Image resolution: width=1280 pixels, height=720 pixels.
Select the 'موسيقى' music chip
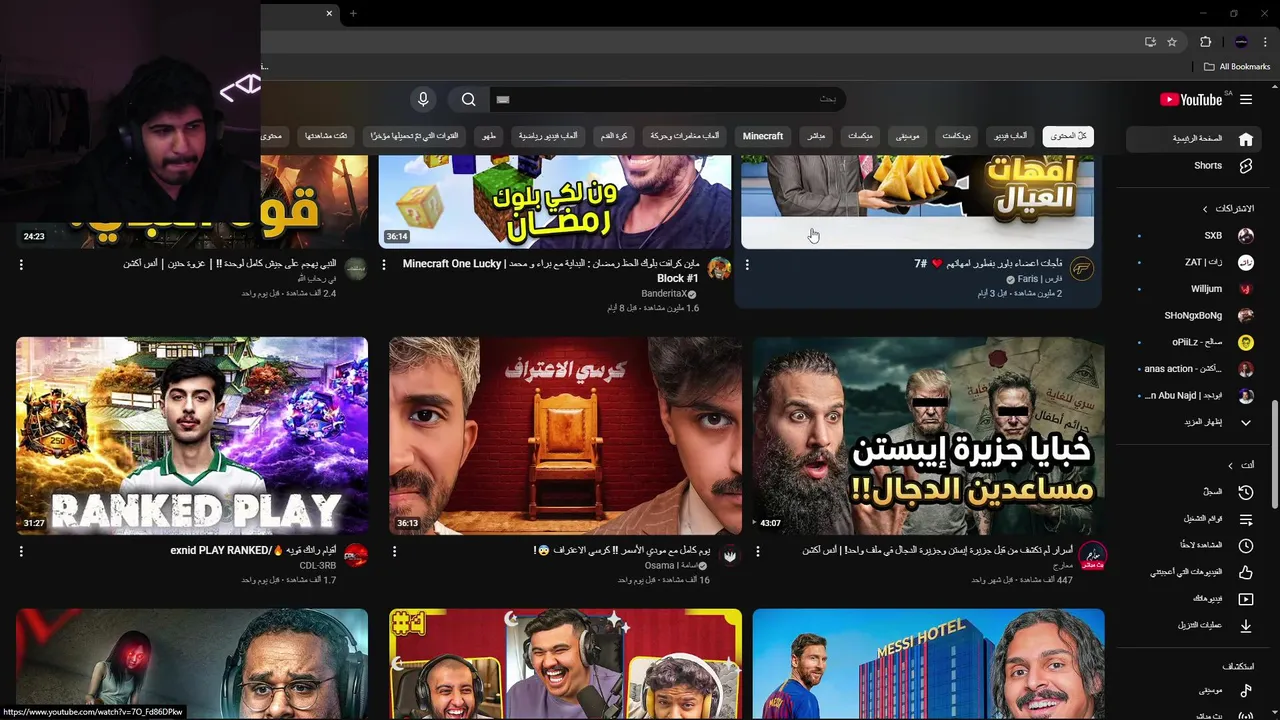(908, 136)
